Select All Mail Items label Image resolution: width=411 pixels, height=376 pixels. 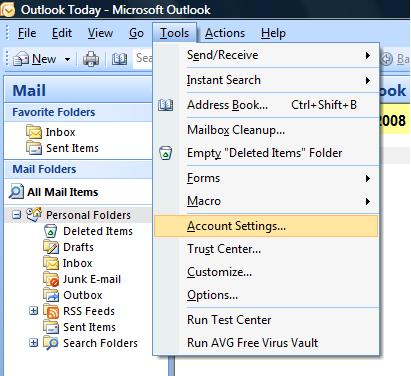[x=63, y=192]
